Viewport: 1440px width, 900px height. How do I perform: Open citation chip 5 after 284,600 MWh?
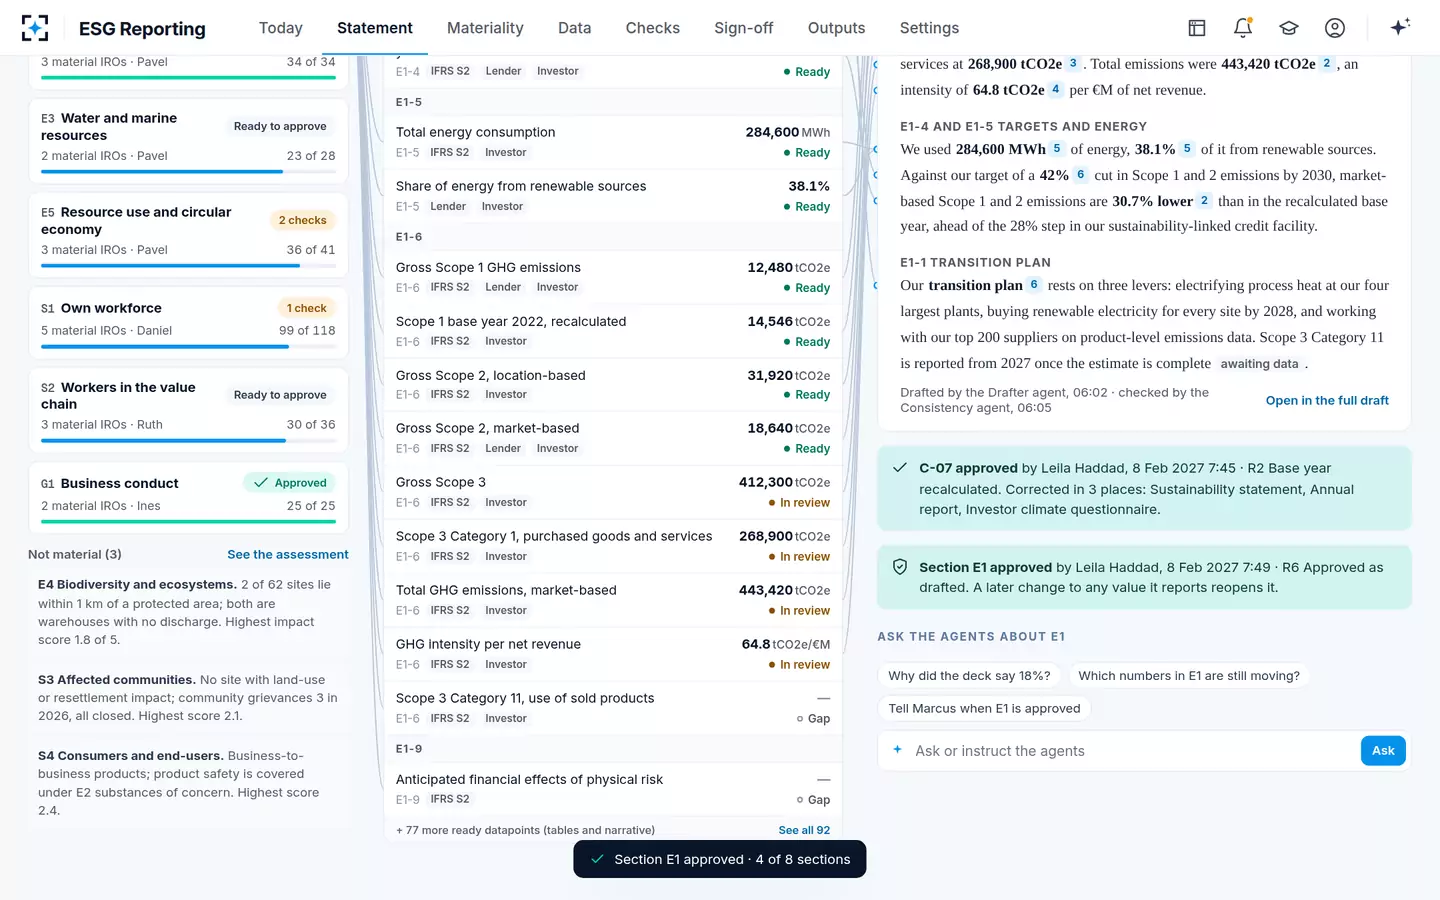click(x=1057, y=148)
